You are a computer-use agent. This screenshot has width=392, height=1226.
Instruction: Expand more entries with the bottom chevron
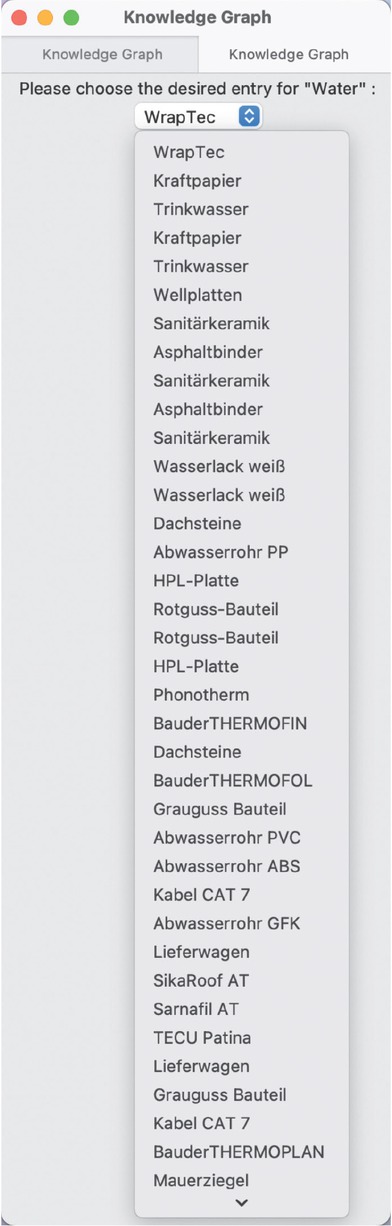click(241, 1203)
